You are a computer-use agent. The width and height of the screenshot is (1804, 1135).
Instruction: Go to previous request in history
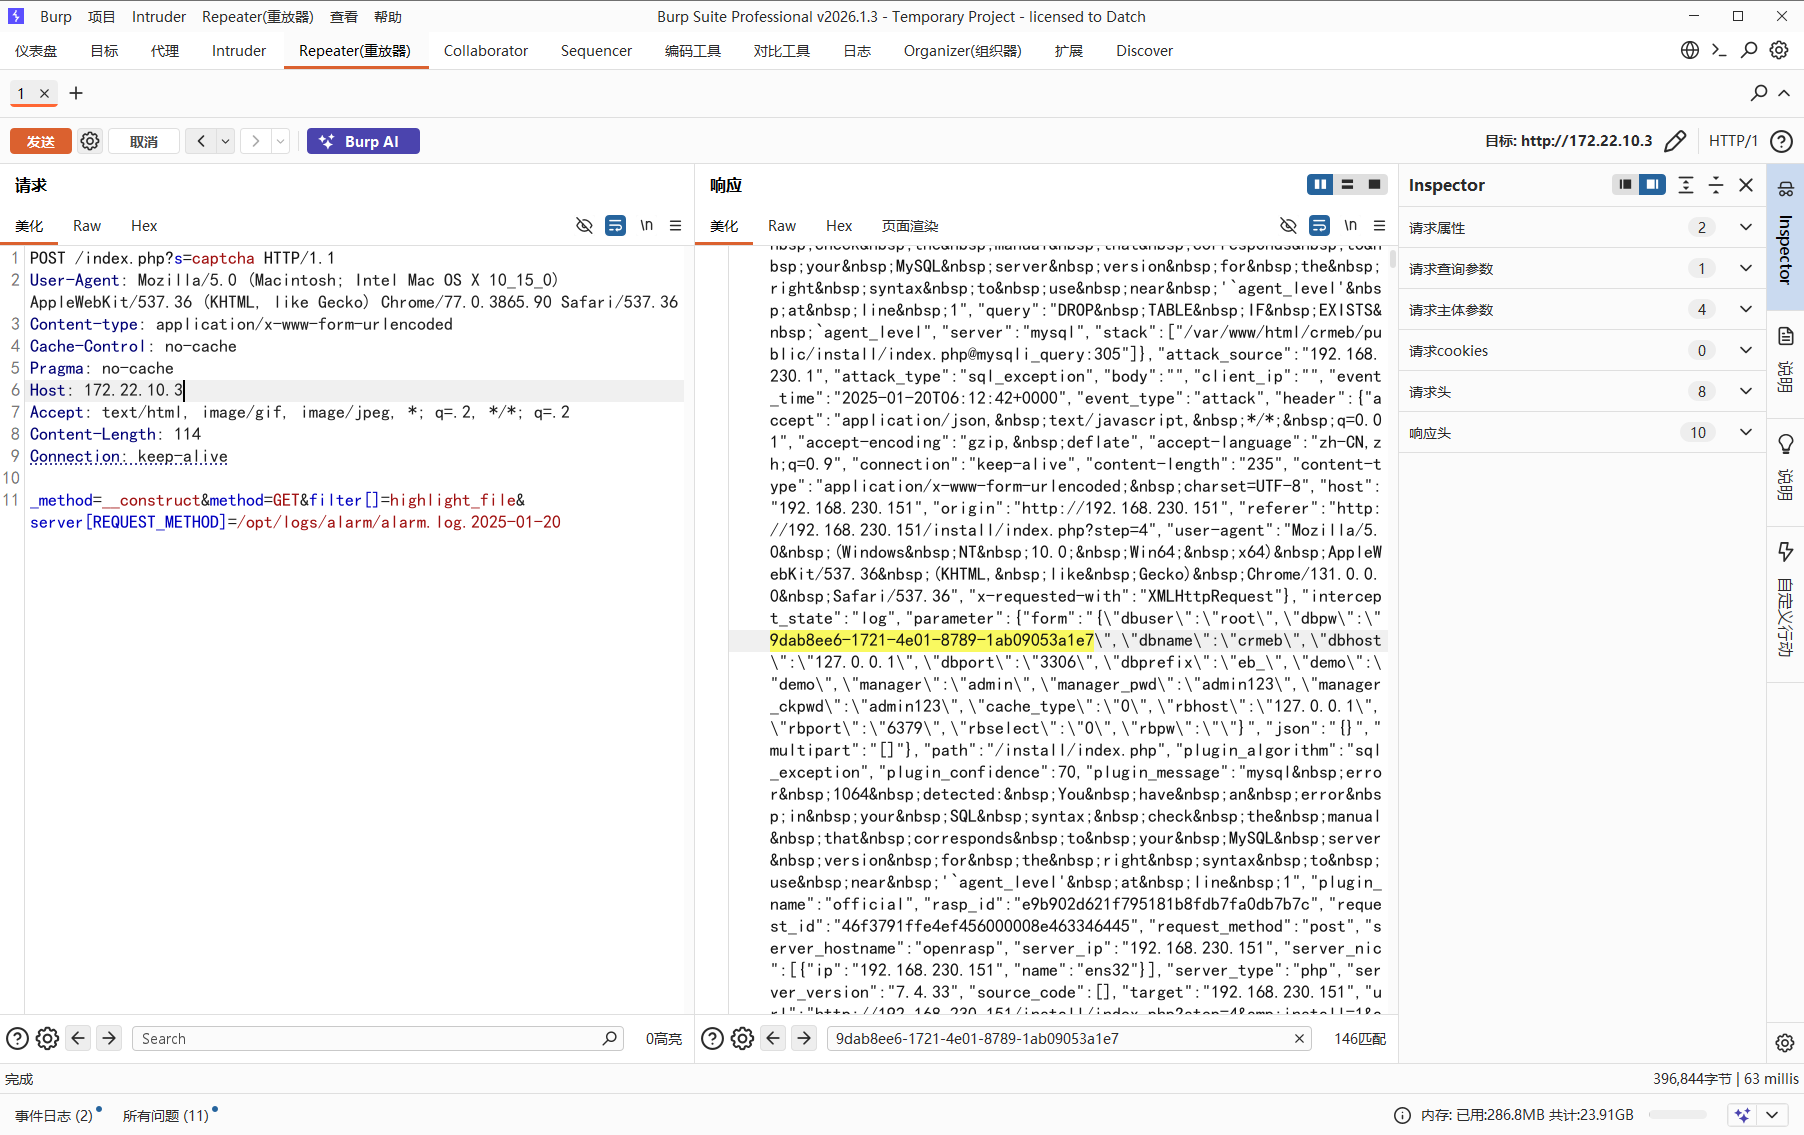pos(201,141)
